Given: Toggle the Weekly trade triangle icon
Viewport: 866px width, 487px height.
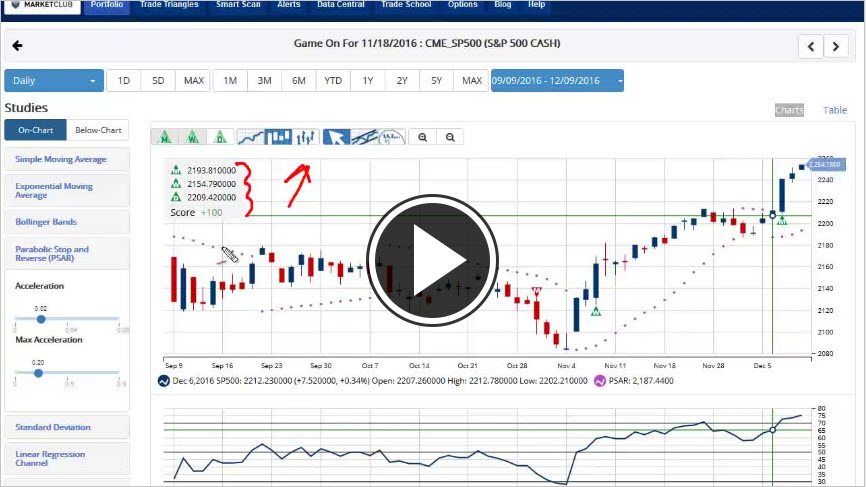Looking at the screenshot, I should [193, 137].
